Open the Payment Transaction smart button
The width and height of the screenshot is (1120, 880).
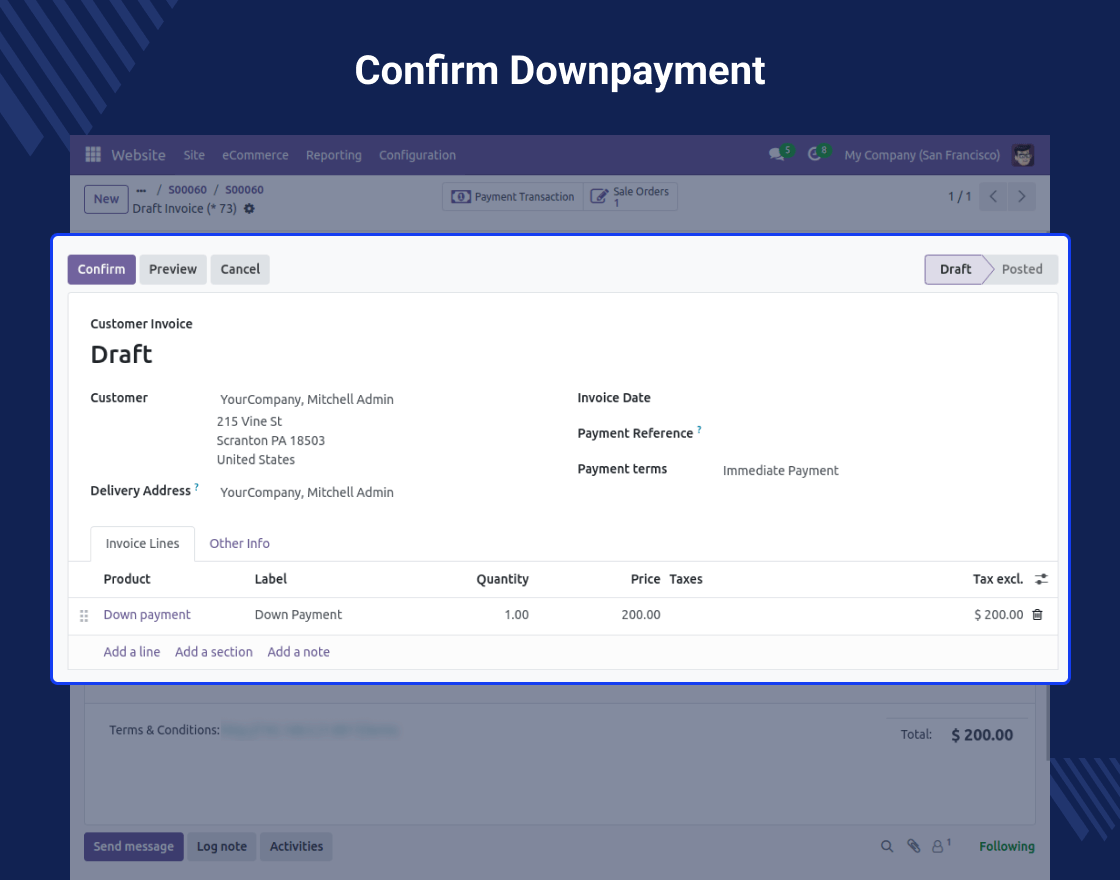coord(513,196)
